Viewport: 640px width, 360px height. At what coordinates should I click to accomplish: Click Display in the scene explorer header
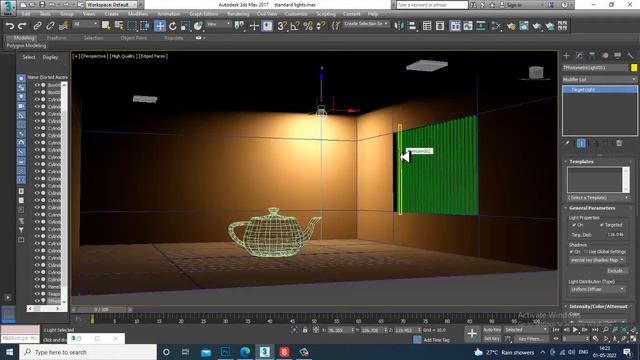click(50, 57)
